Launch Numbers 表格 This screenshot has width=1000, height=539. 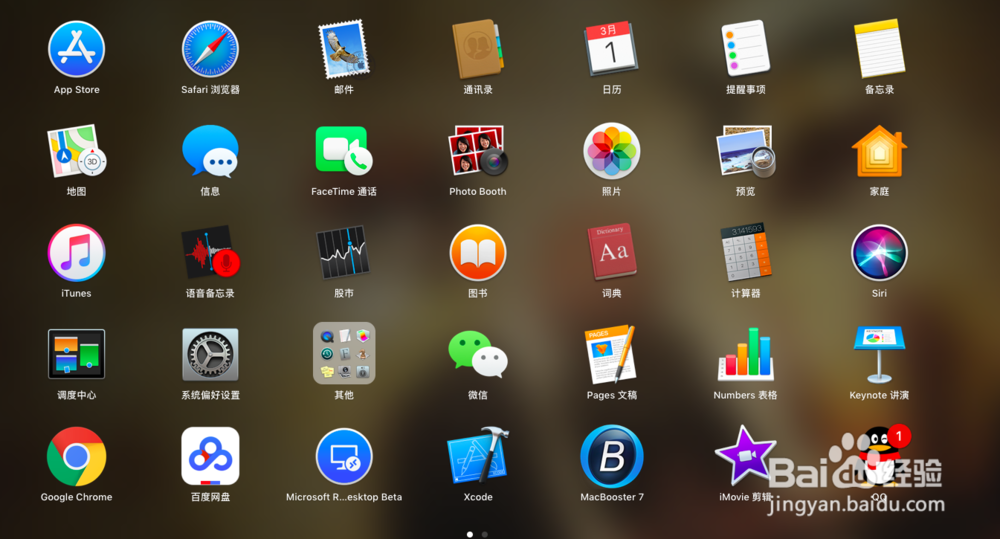pos(746,355)
